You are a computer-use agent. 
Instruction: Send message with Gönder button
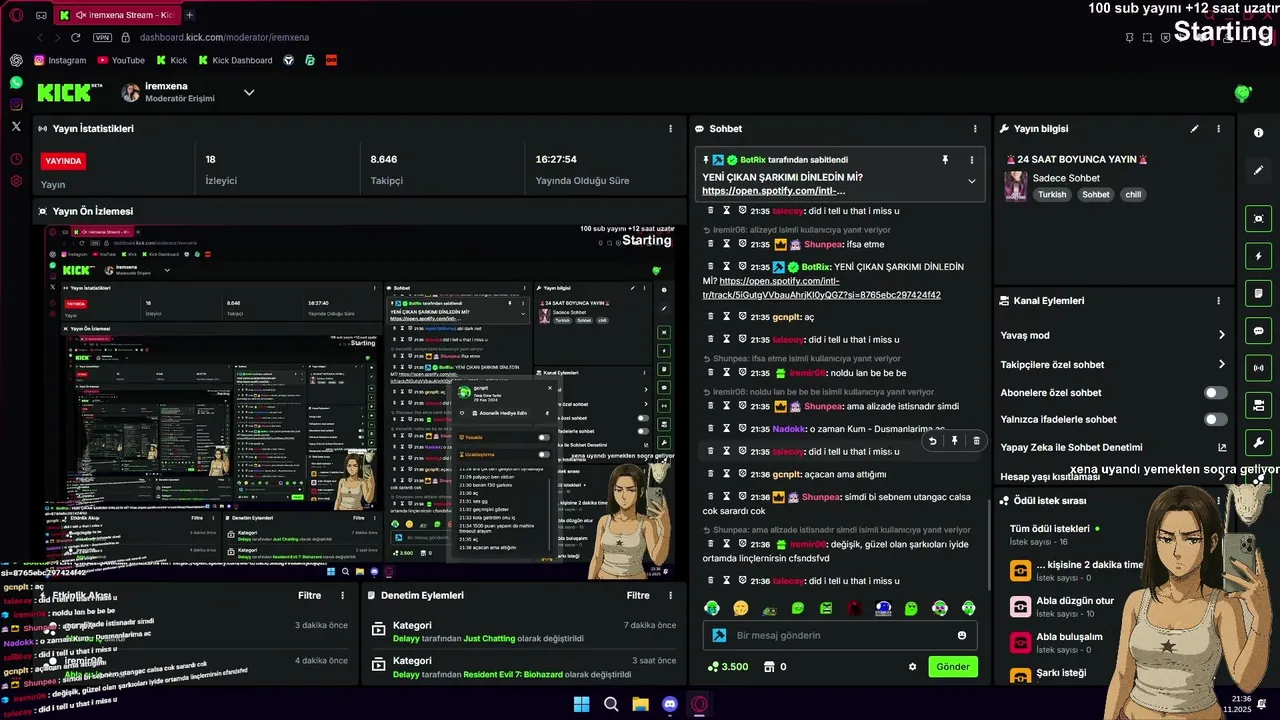coord(953,667)
